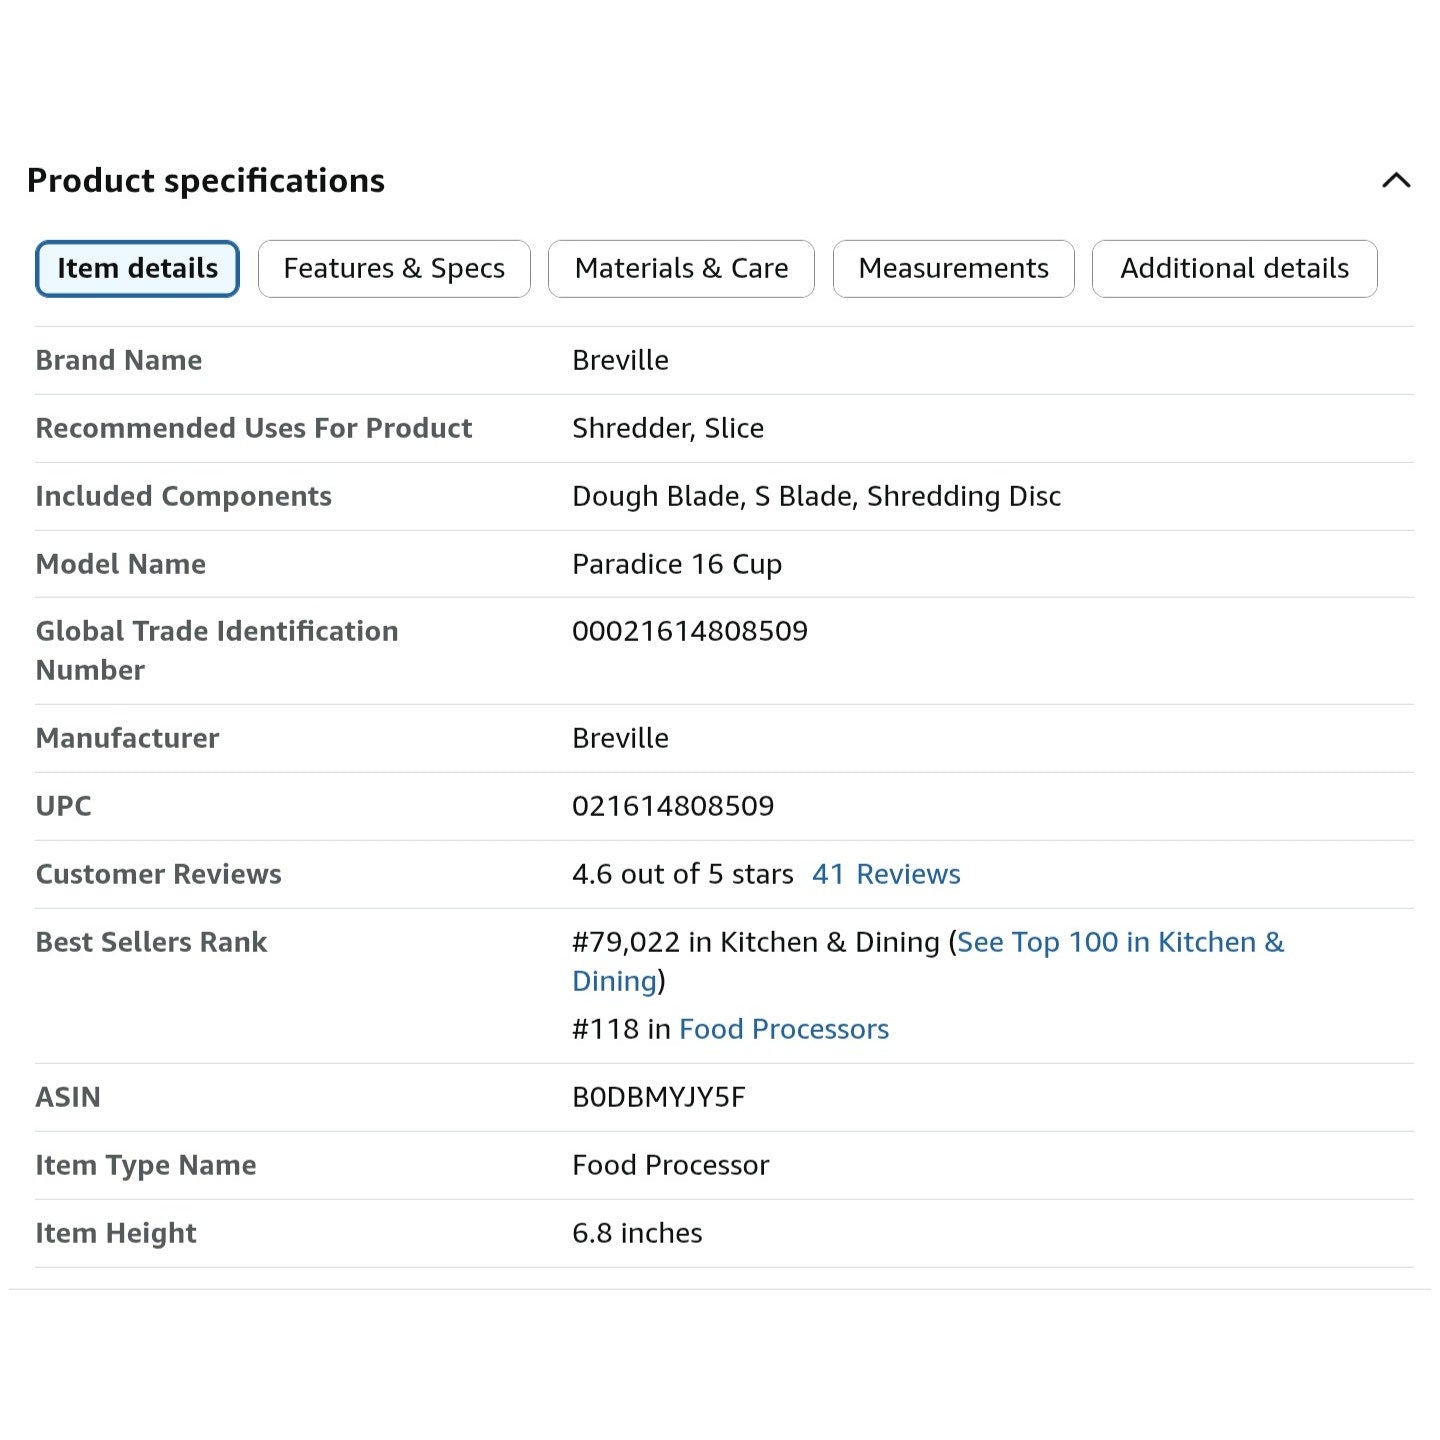
Task: Click the Paradice 16 Cup model name
Action: click(677, 564)
